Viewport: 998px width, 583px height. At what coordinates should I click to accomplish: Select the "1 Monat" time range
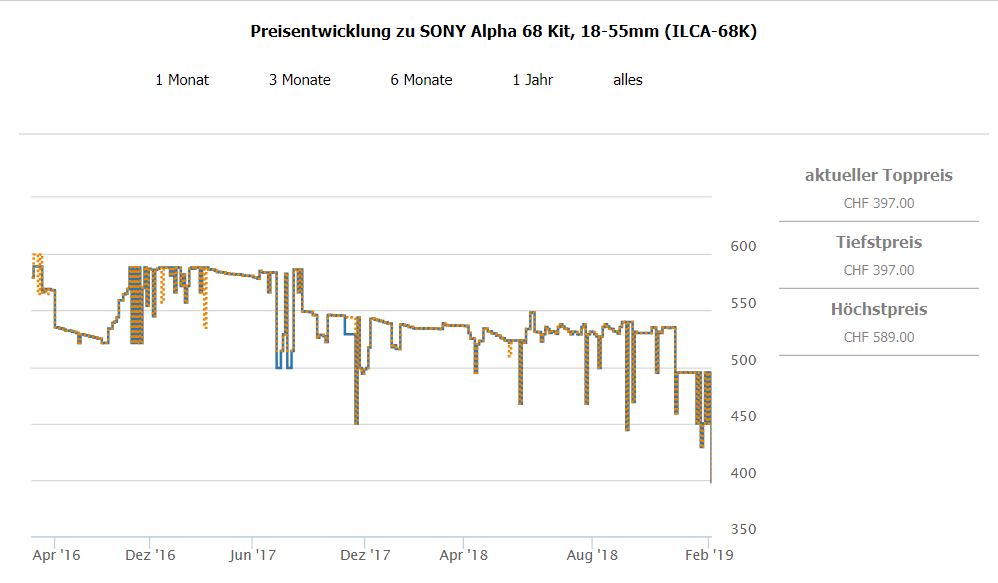182,80
